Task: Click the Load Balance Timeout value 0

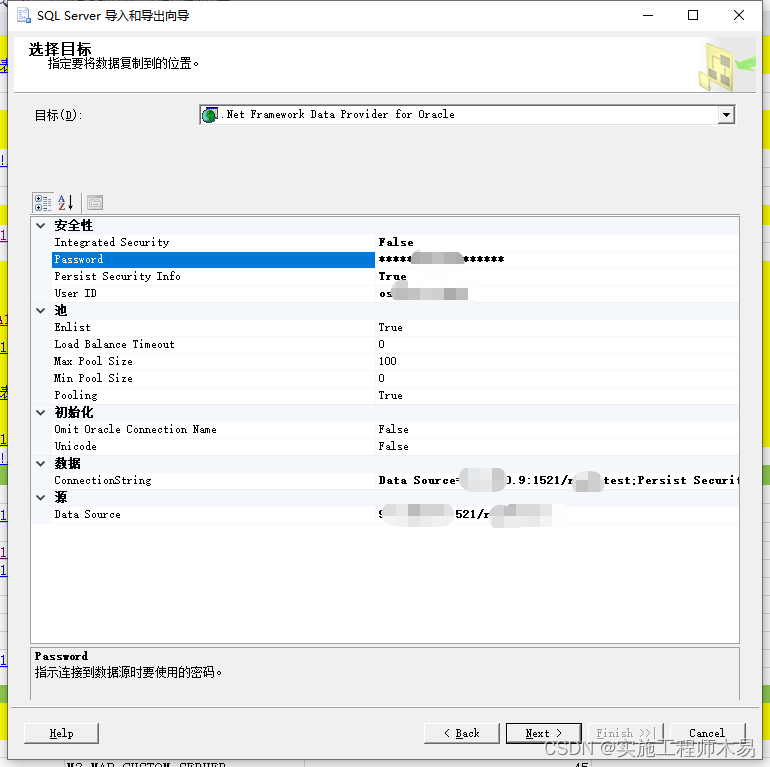Action: (x=557, y=344)
